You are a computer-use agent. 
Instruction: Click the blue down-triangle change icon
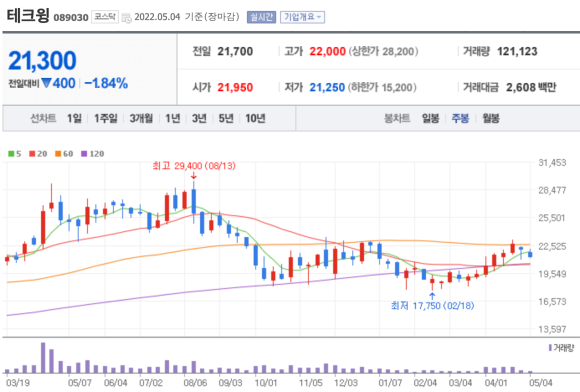tap(46, 83)
